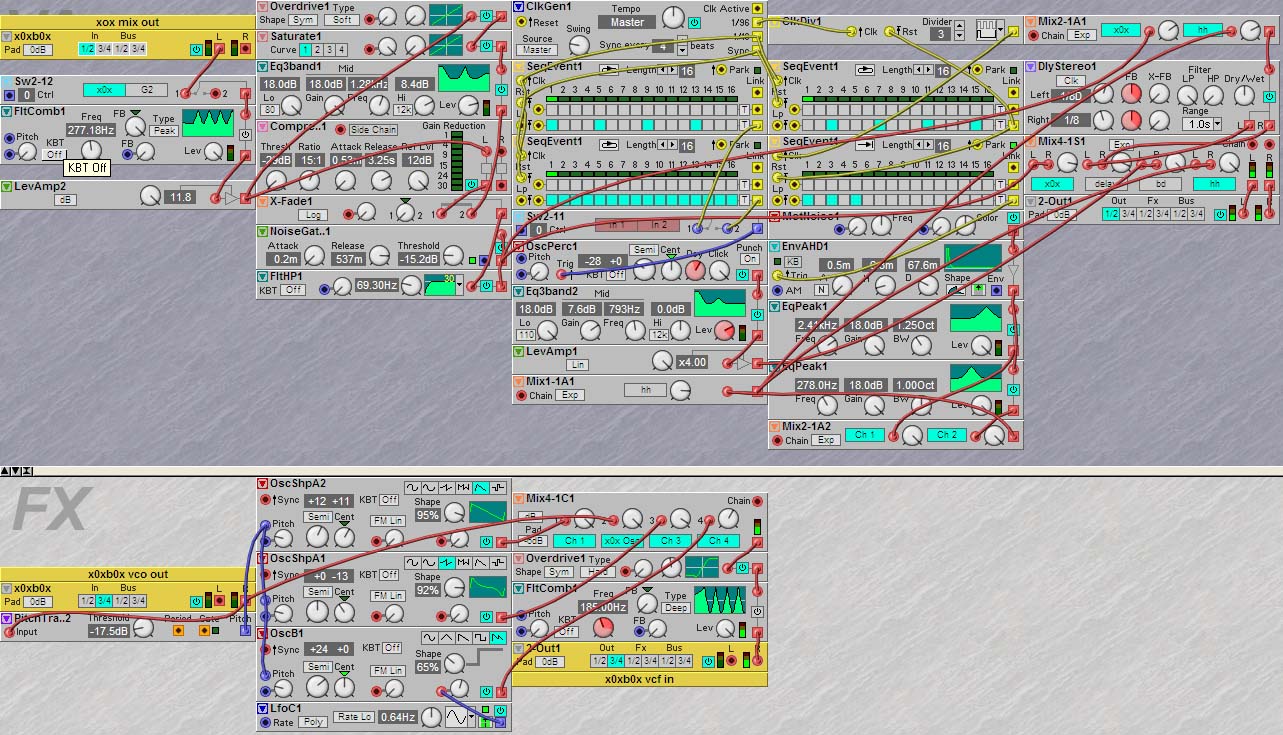Select sawtooth waveform on OscShpA2

pyautogui.click(x=483, y=486)
